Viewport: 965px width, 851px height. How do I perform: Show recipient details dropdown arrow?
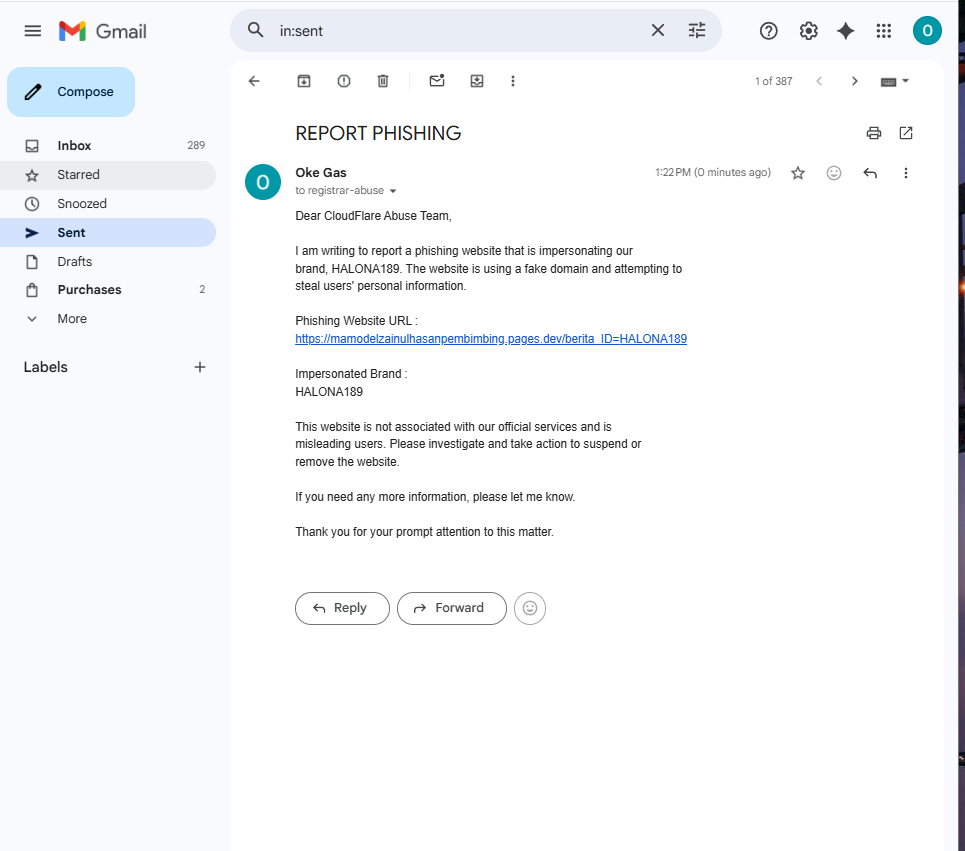click(x=393, y=191)
